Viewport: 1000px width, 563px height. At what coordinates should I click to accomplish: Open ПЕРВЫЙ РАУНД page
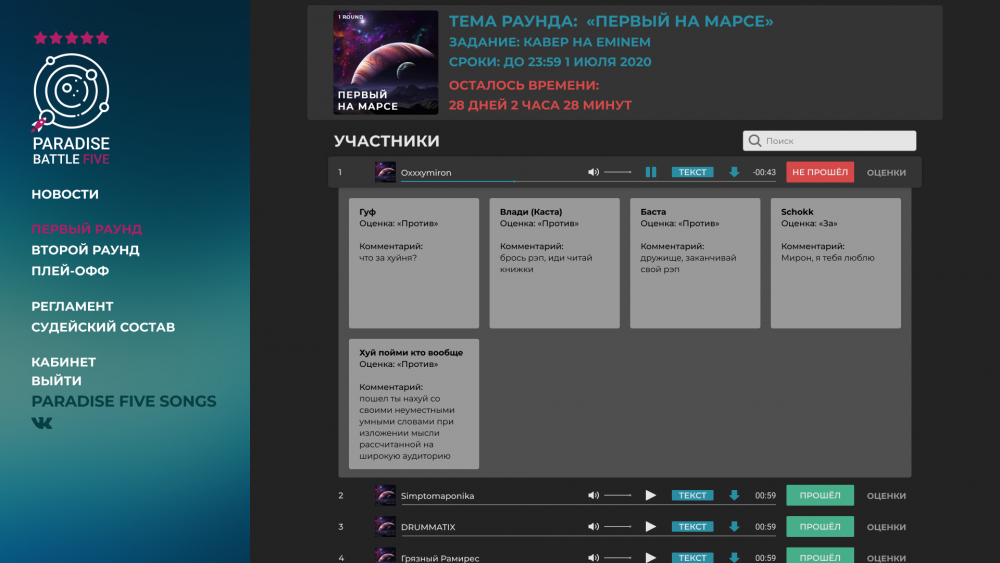pyautogui.click(x=87, y=229)
